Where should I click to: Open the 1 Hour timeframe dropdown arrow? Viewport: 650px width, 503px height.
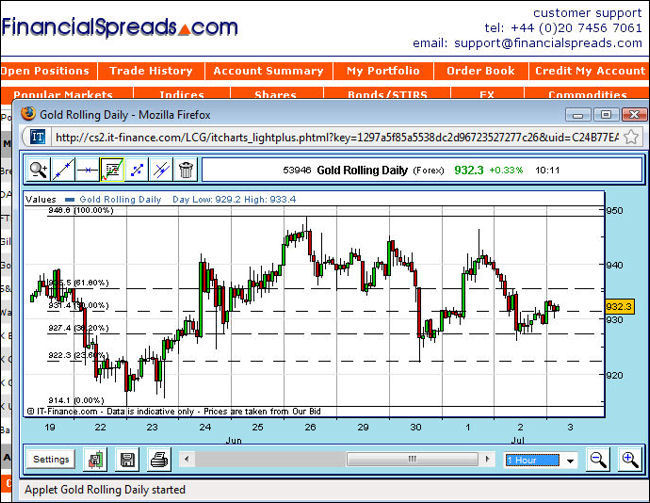(x=570, y=460)
